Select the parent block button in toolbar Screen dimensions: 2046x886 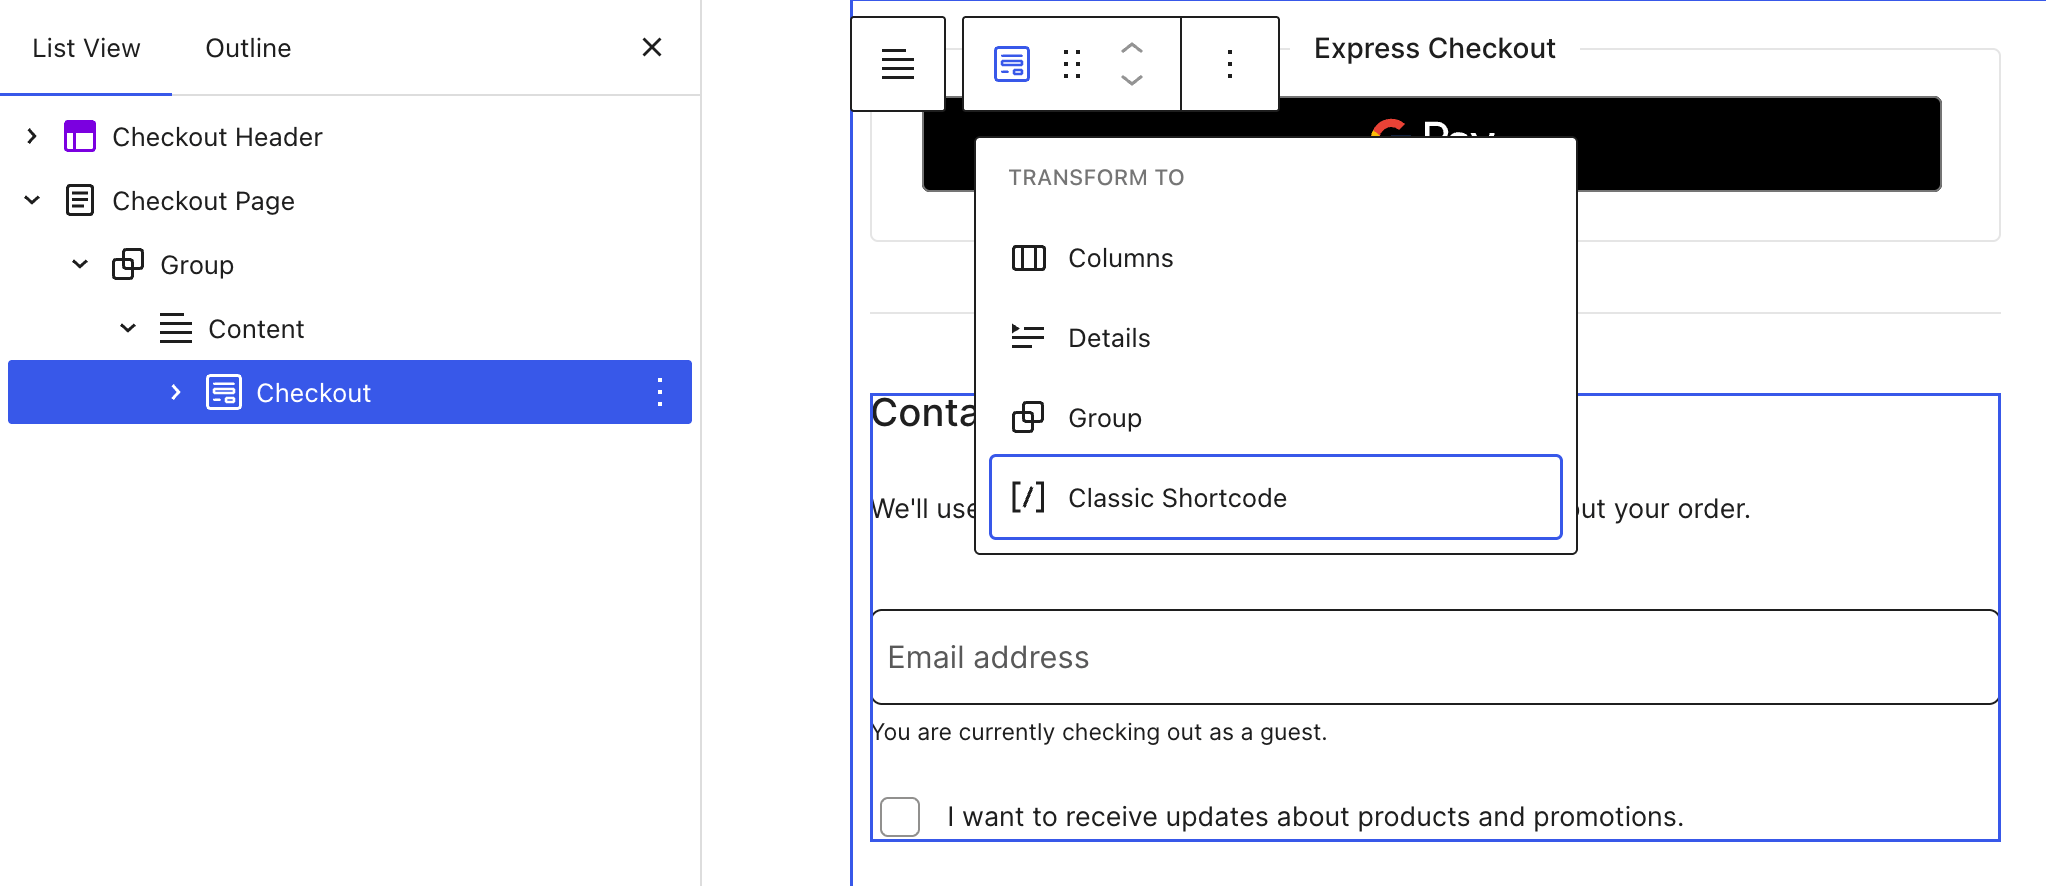point(898,64)
